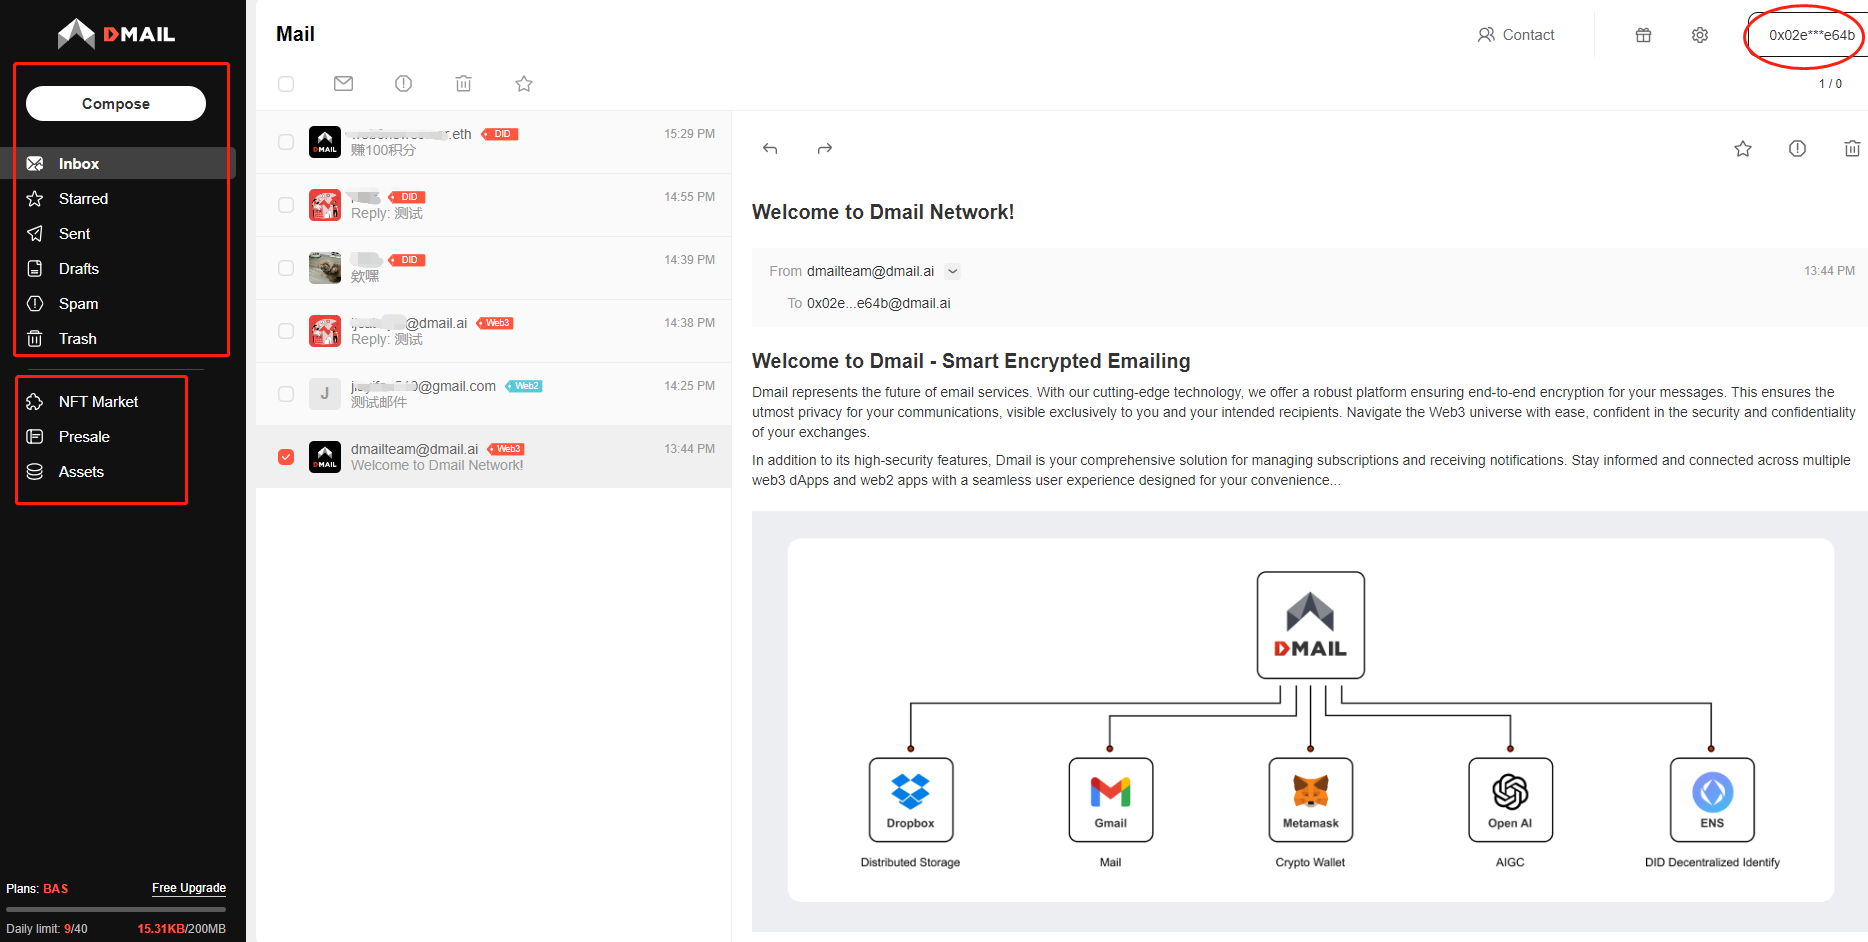Viewport: 1868px width, 942px height.
Task: Select checkbox for the gmail.com mail
Action: [286, 394]
